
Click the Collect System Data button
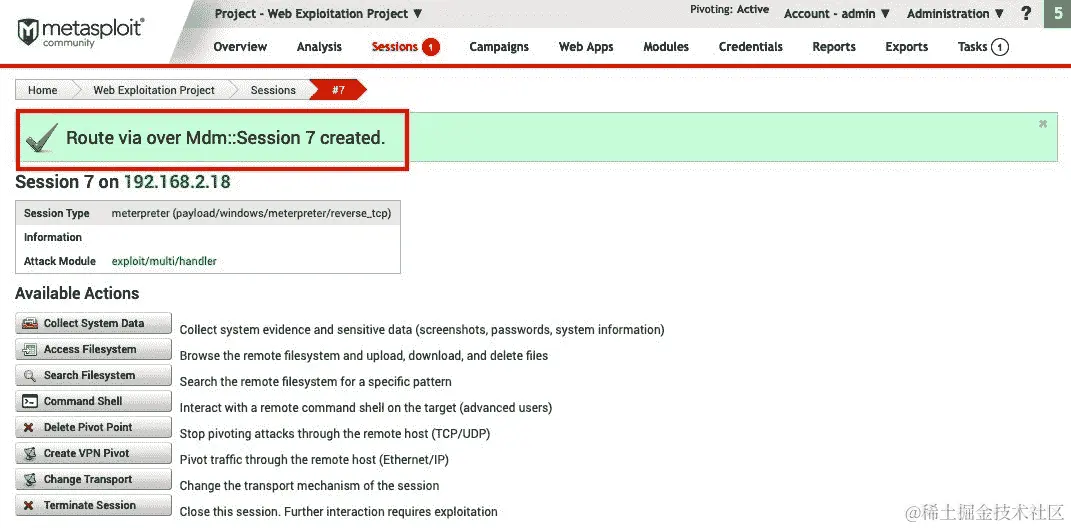pos(93,323)
